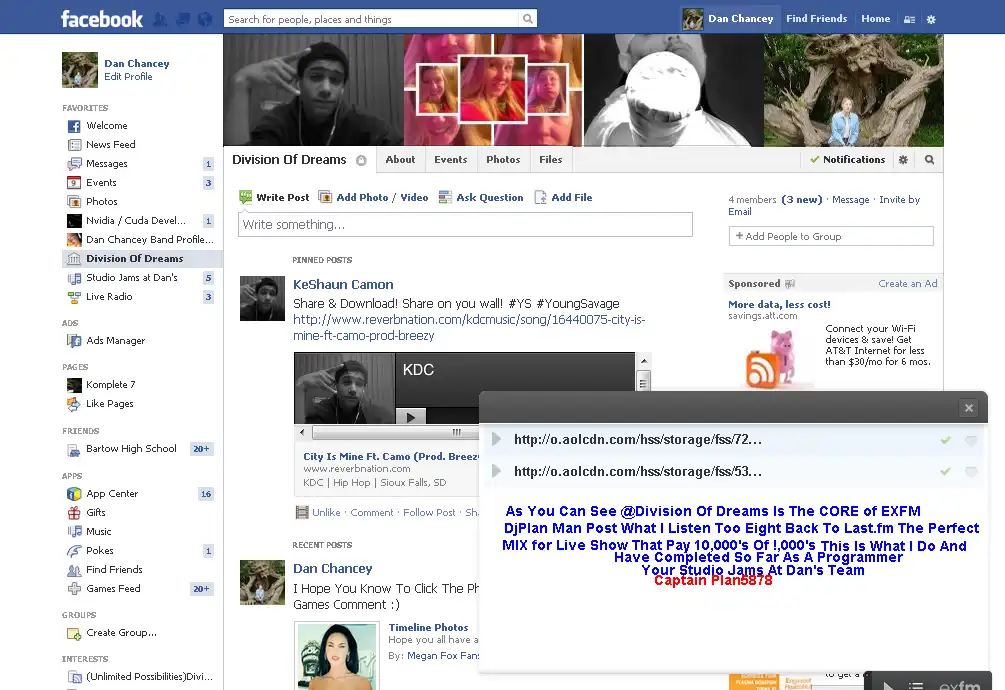
Task: Open Events in left sidebar
Action: click(101, 183)
